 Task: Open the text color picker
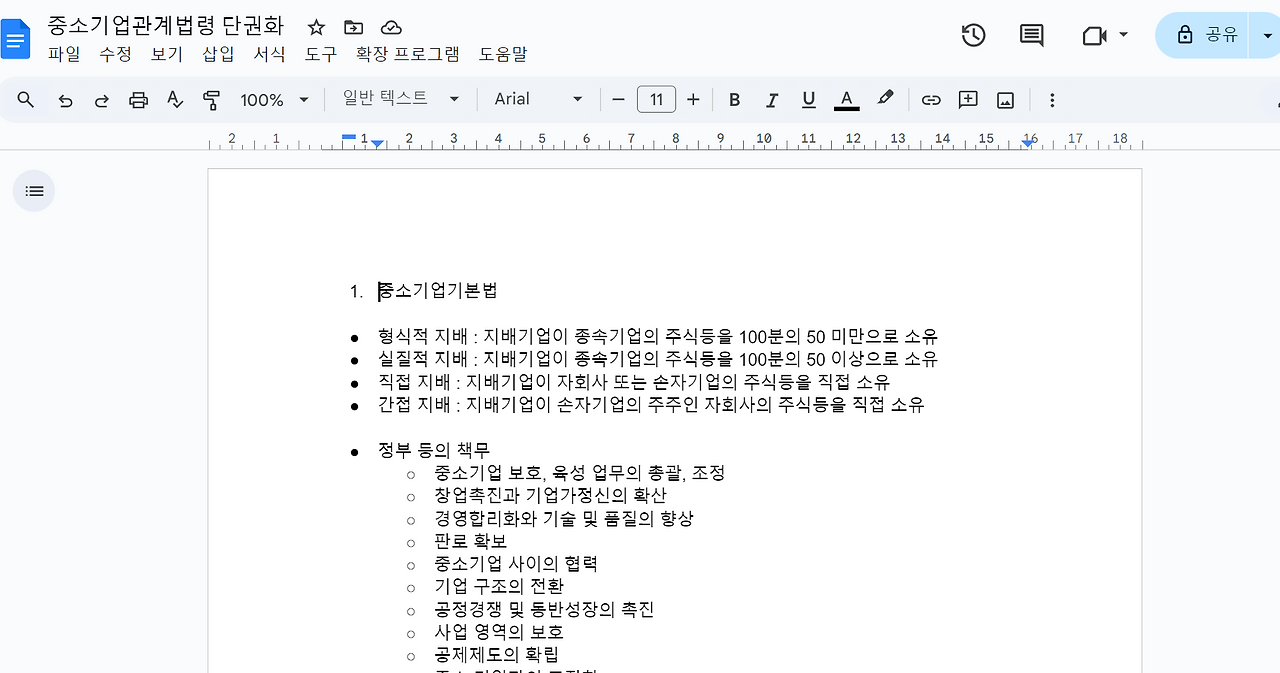[846, 99]
